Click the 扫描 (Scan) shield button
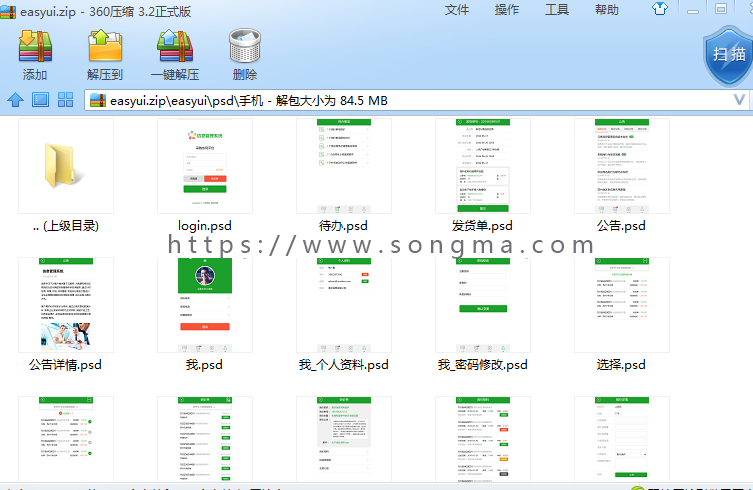This screenshot has height=490, width=753. click(x=729, y=55)
